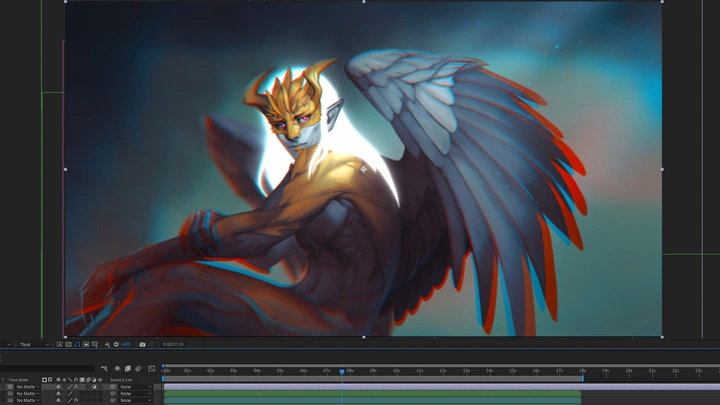Click the third layer's parent pick whip

[x=112, y=400]
